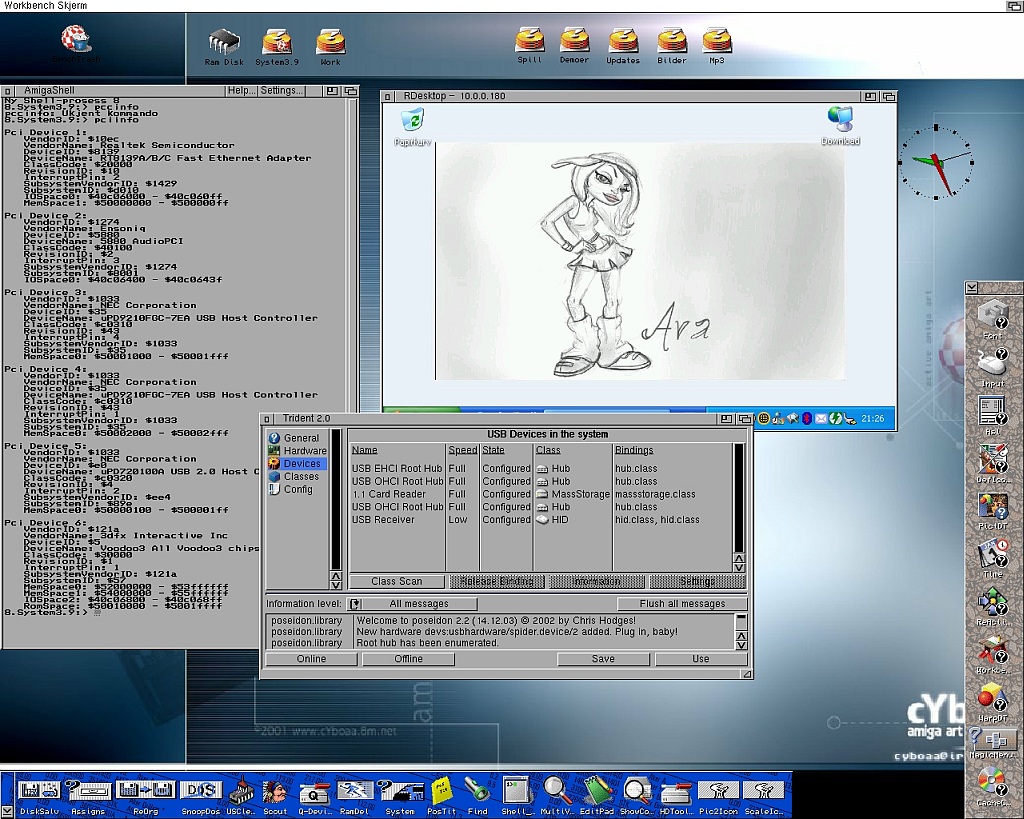Click the 21:26 clock in RDesktop tray

click(872, 419)
